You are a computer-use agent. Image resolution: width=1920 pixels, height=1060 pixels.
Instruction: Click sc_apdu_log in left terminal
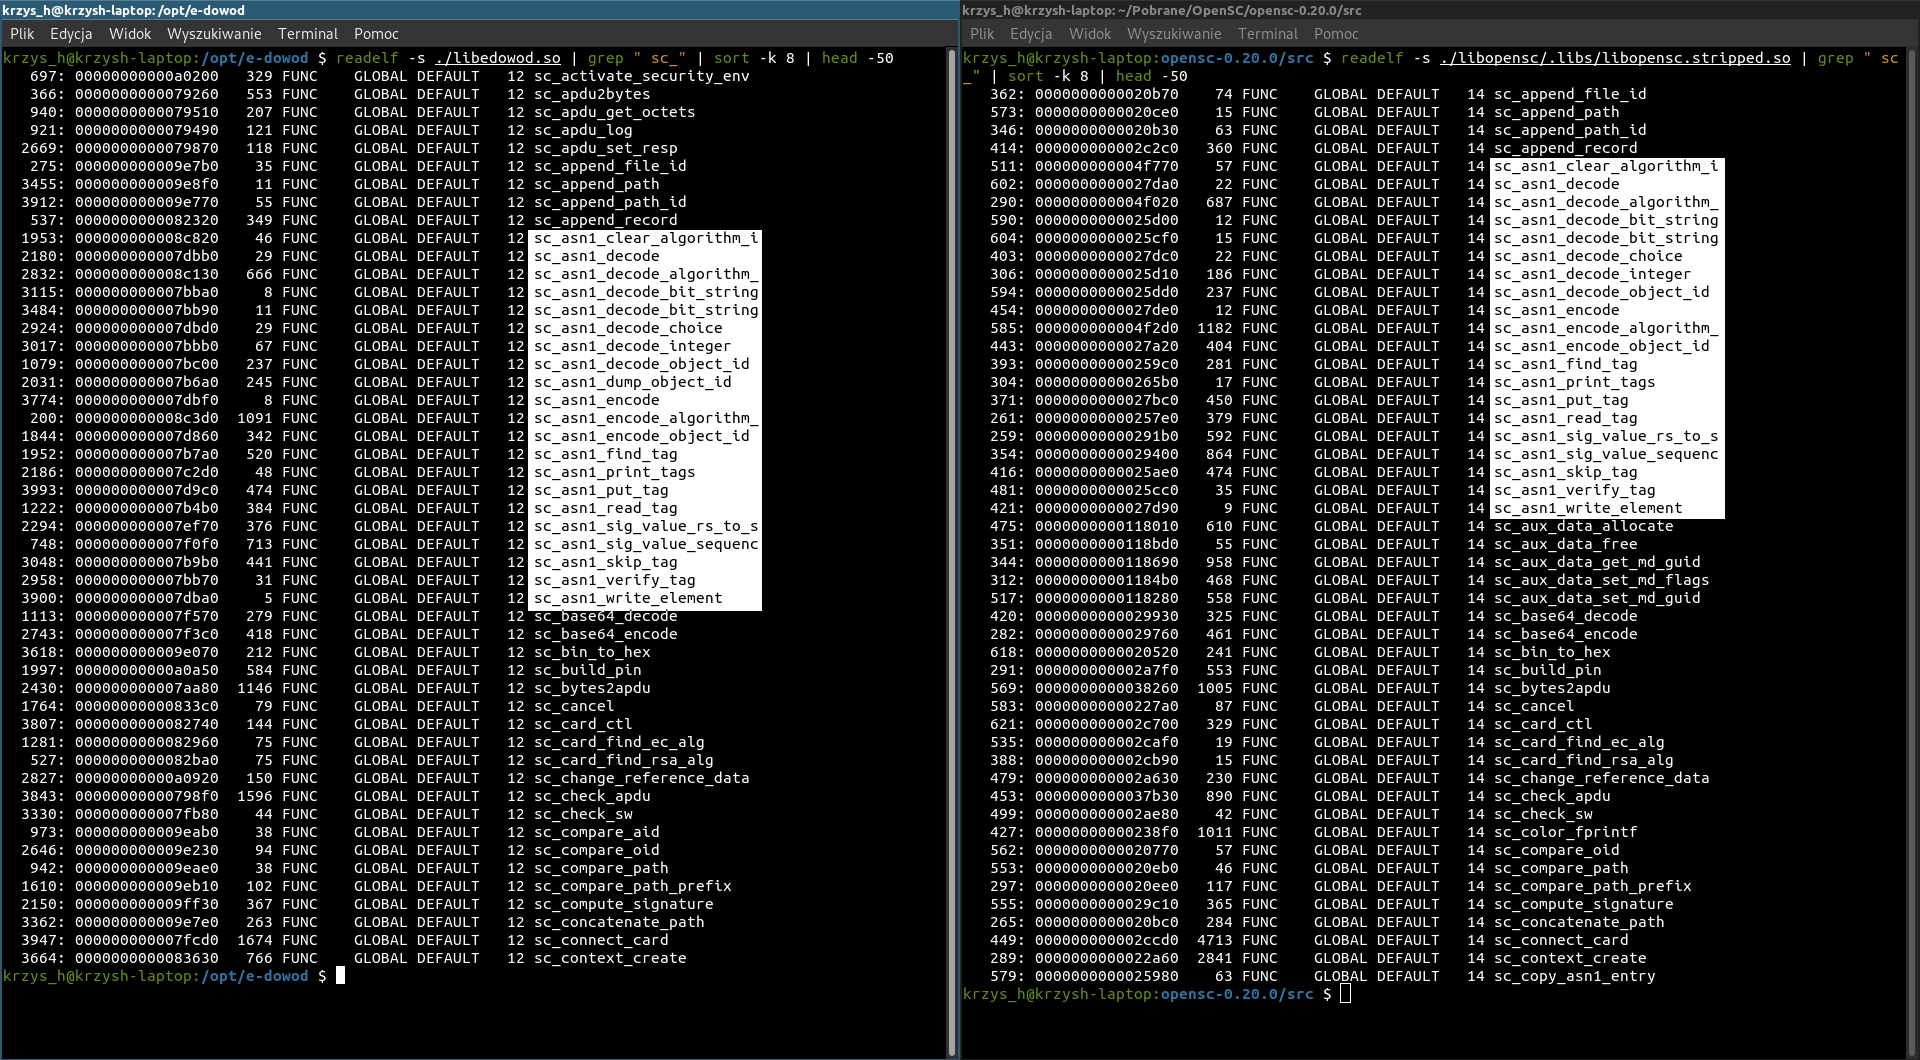pos(583,130)
